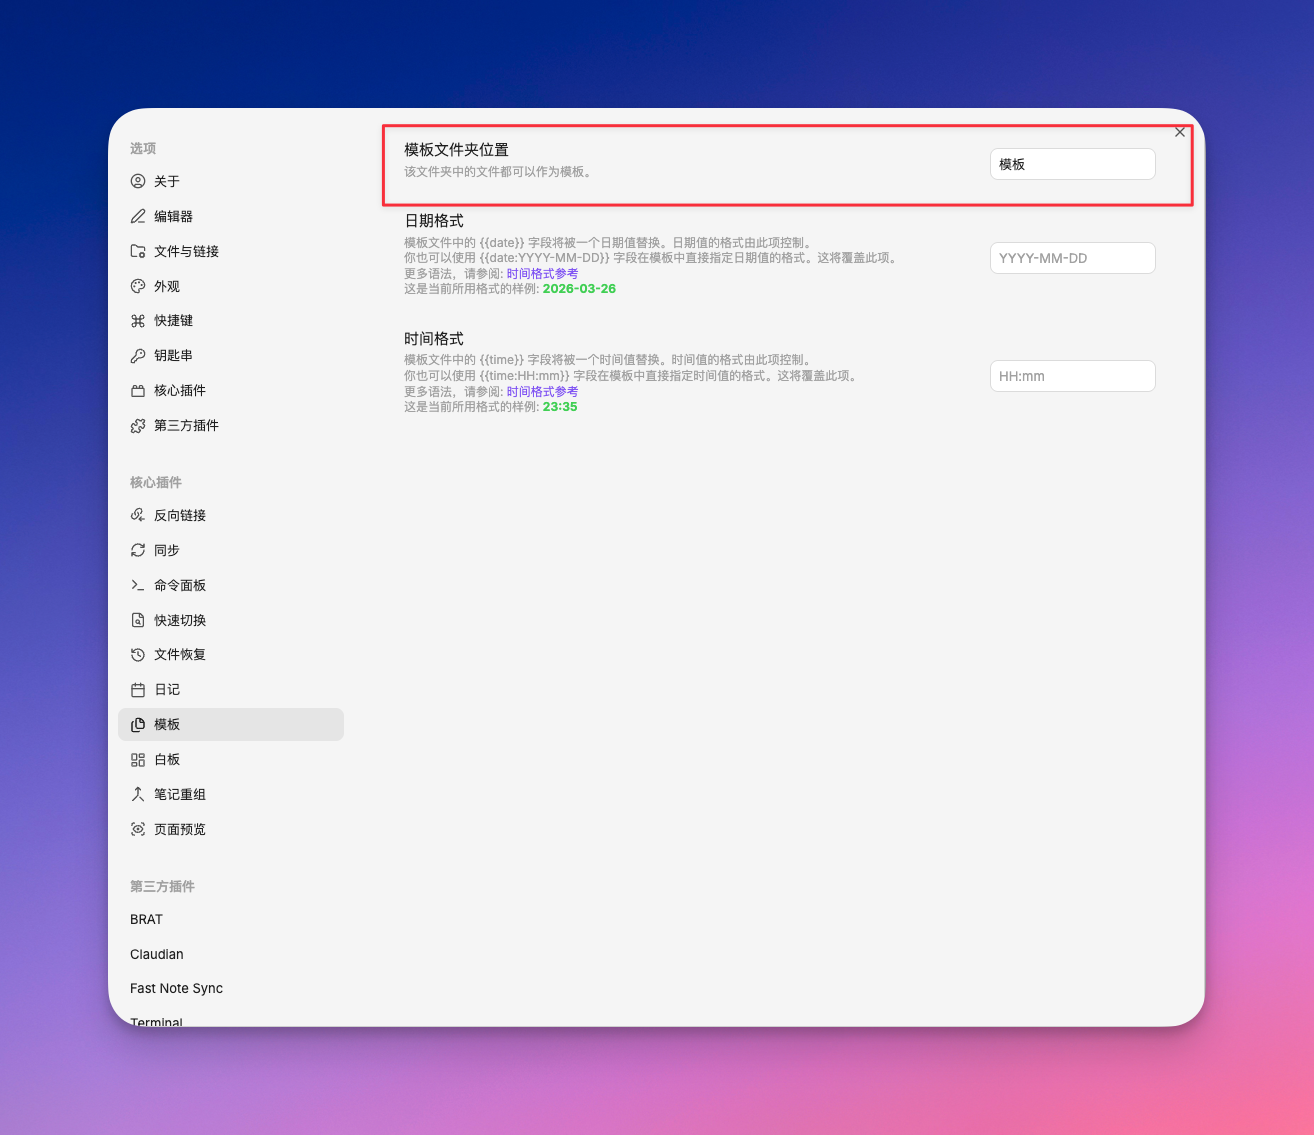Click the HH:mm time format field
This screenshot has width=1314, height=1135.
1072,376
